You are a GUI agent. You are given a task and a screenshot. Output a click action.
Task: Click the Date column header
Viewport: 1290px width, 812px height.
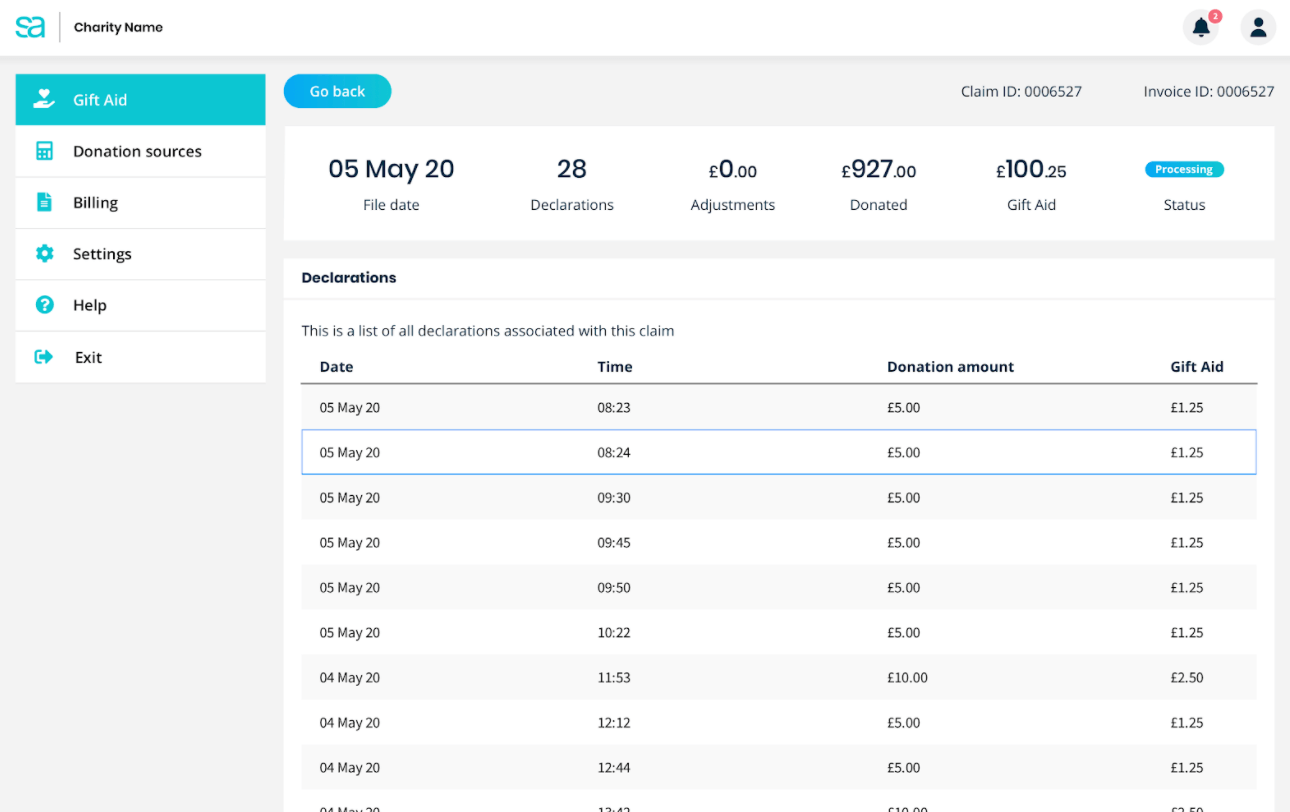click(x=336, y=367)
